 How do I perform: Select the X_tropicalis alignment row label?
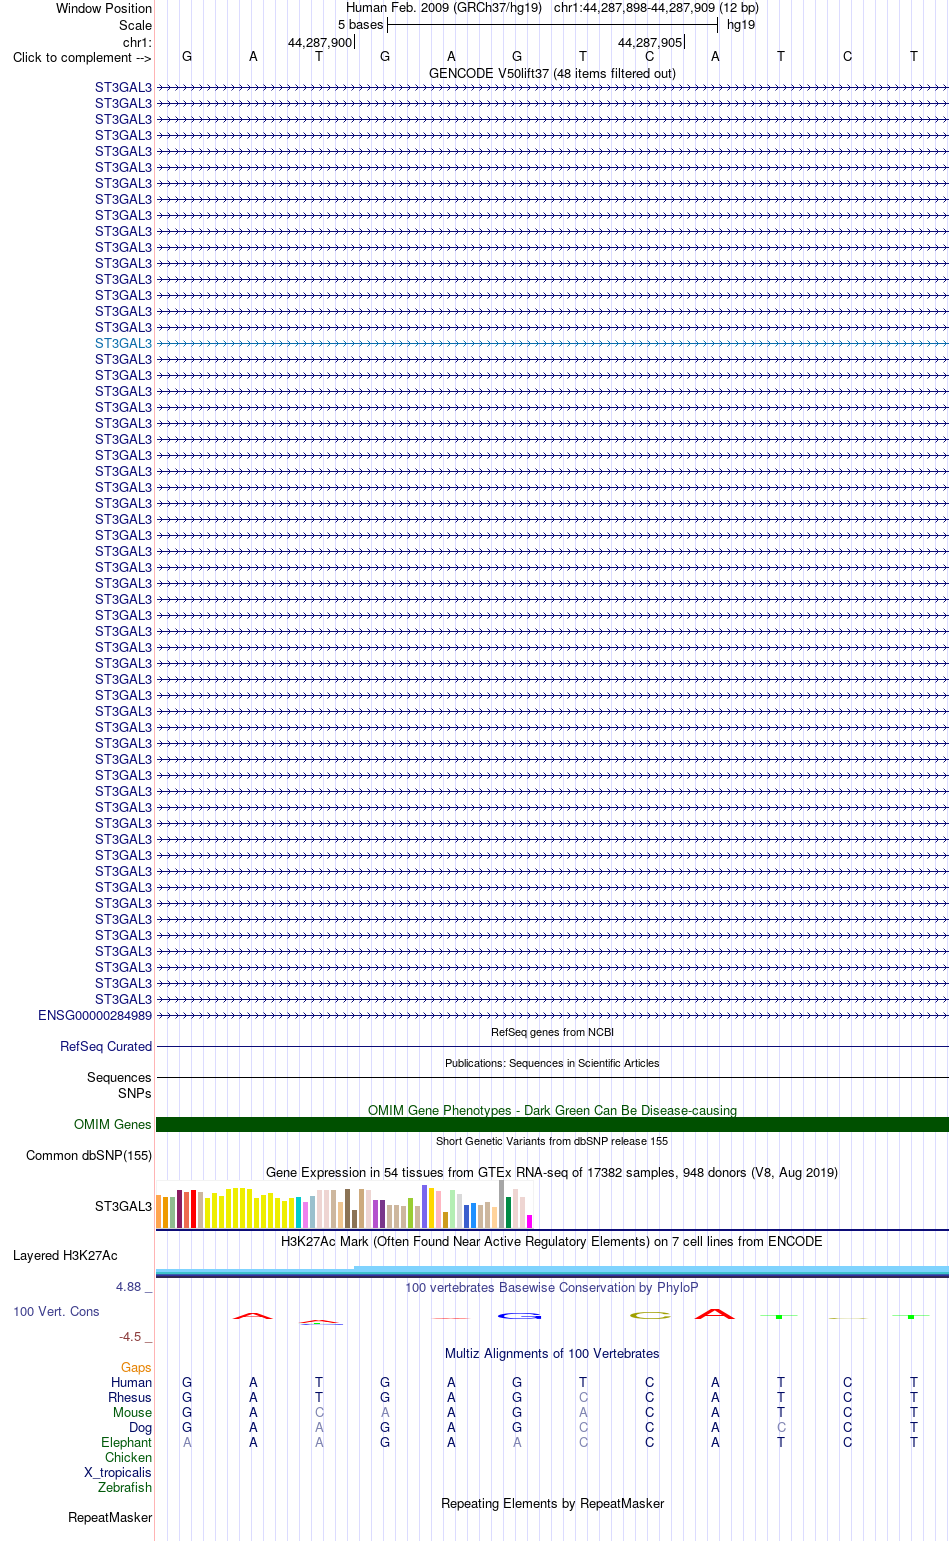[118, 1472]
